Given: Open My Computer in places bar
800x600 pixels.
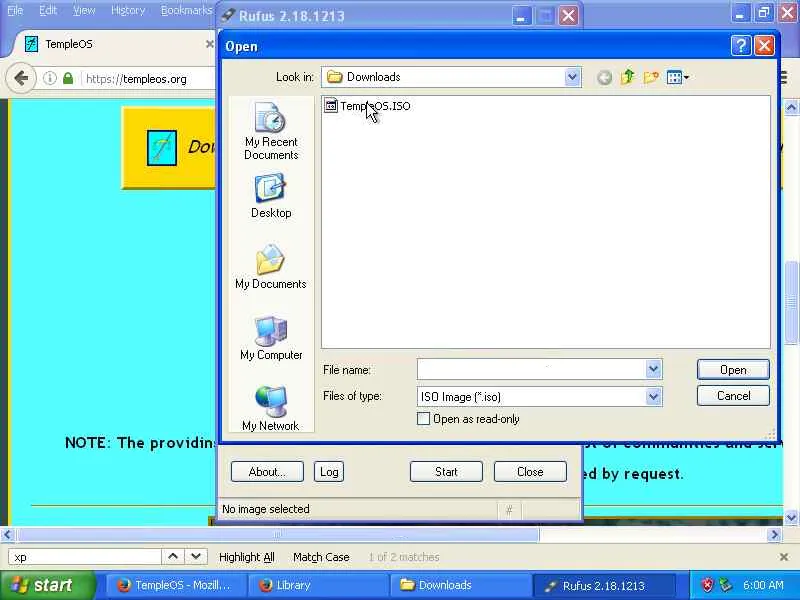Looking at the screenshot, I should 271,338.
